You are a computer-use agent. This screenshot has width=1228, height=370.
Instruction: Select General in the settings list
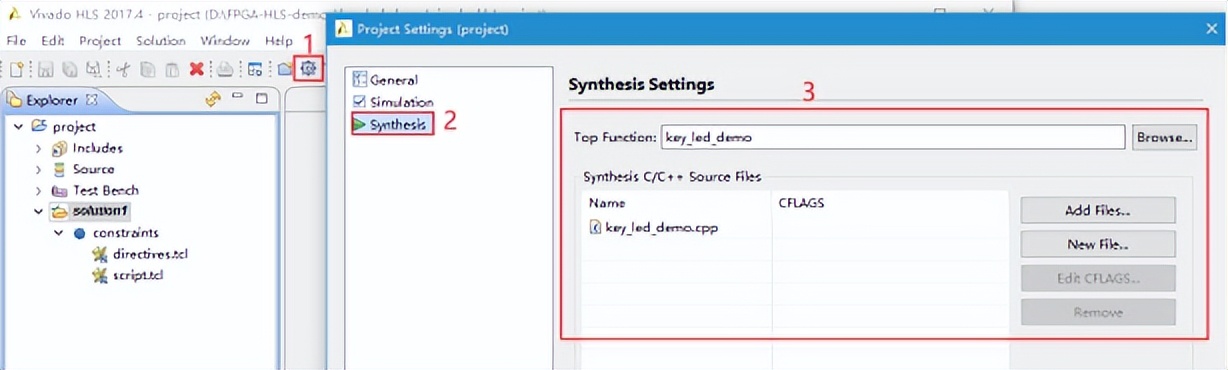point(394,80)
